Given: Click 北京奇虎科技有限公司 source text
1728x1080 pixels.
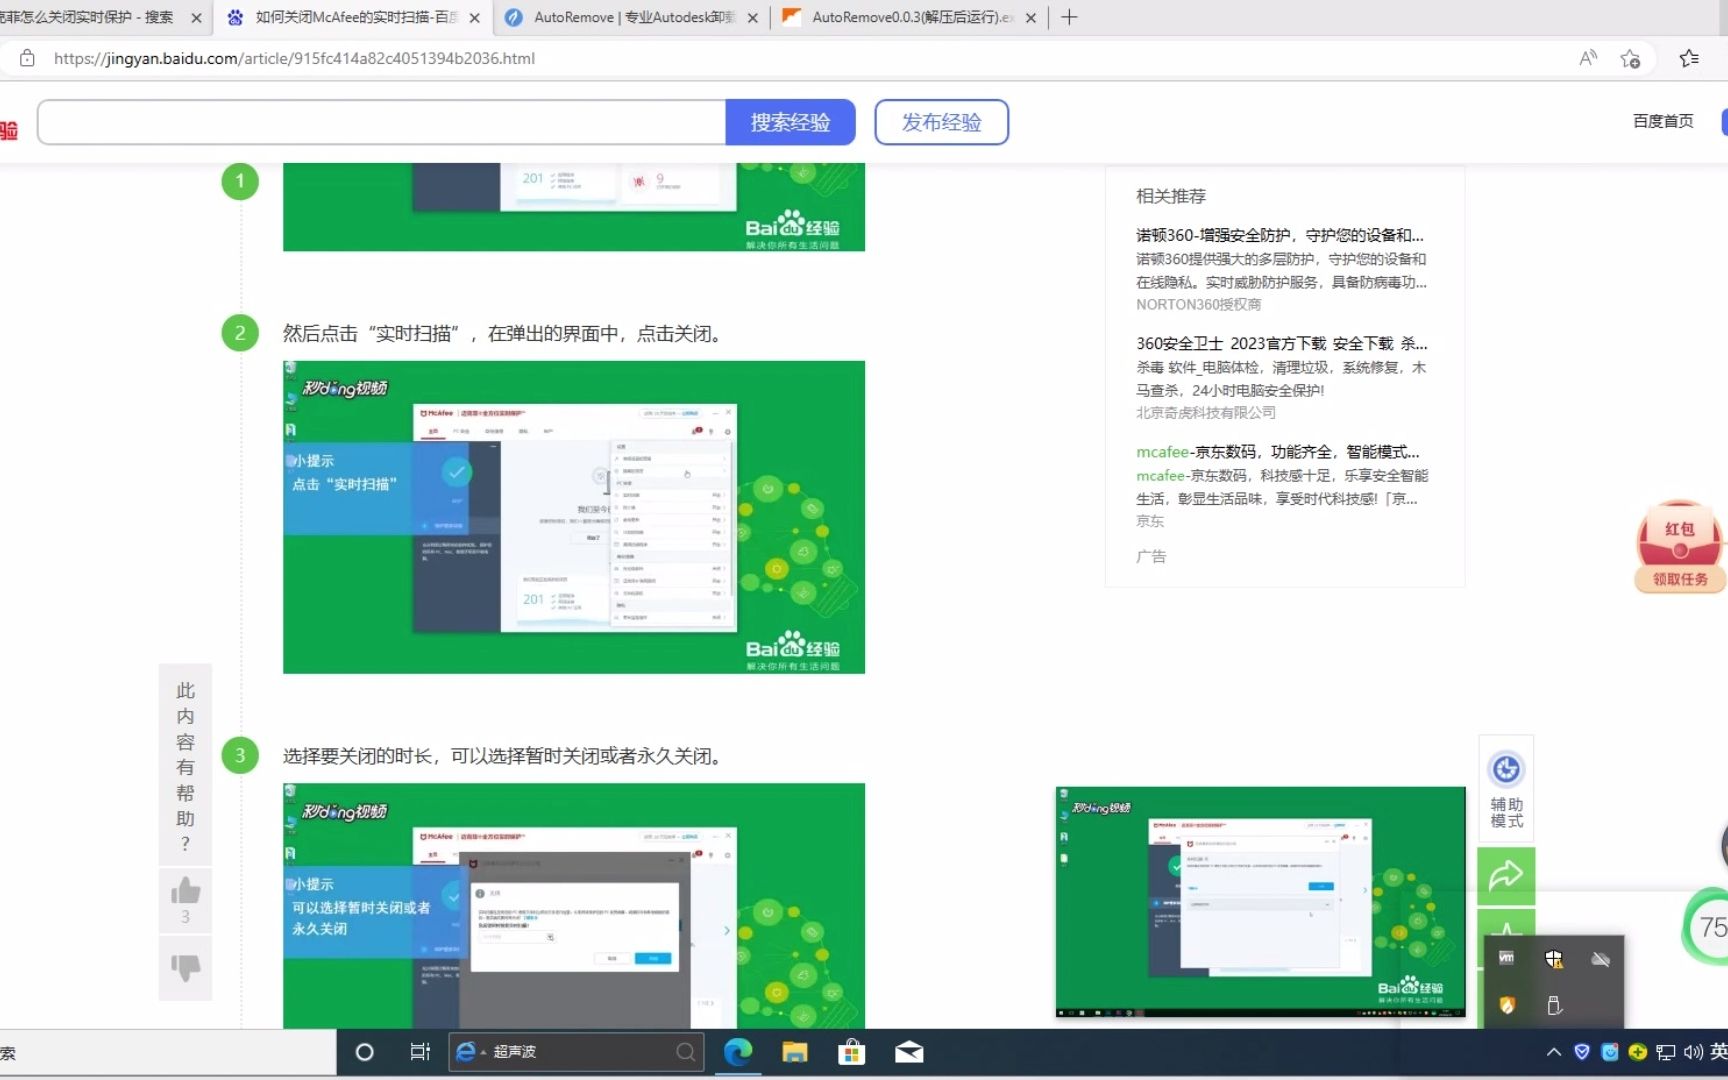Looking at the screenshot, I should point(1206,412).
